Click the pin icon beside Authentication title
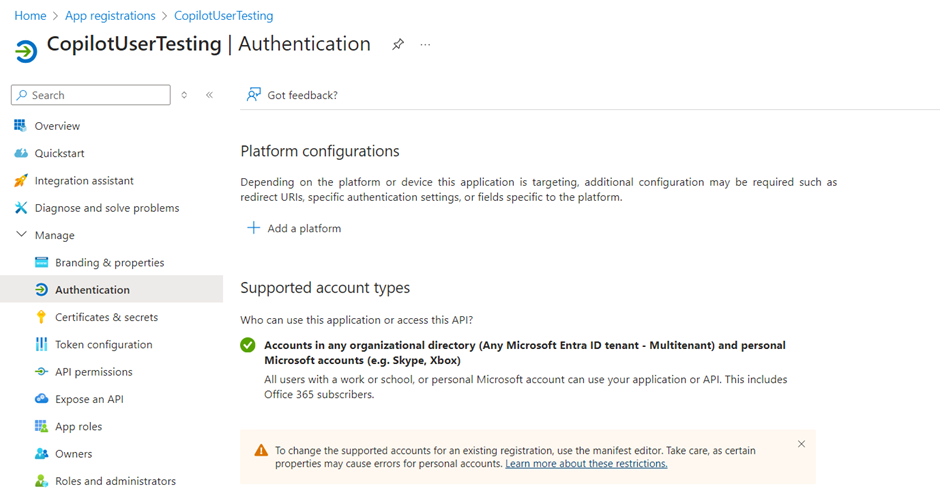The width and height of the screenshot is (940, 491). (x=398, y=45)
